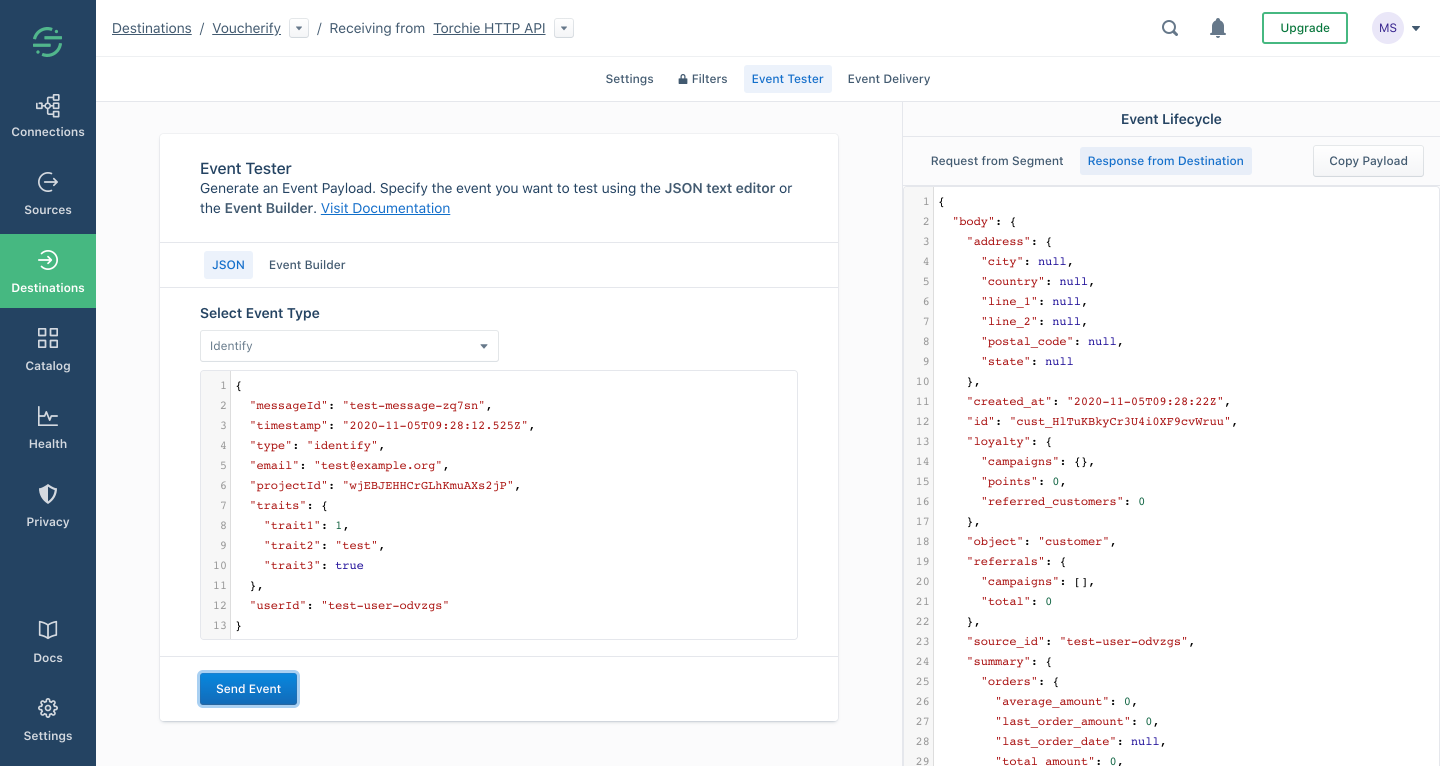
Task: Select the Catalog sidebar icon
Action: [47, 350]
